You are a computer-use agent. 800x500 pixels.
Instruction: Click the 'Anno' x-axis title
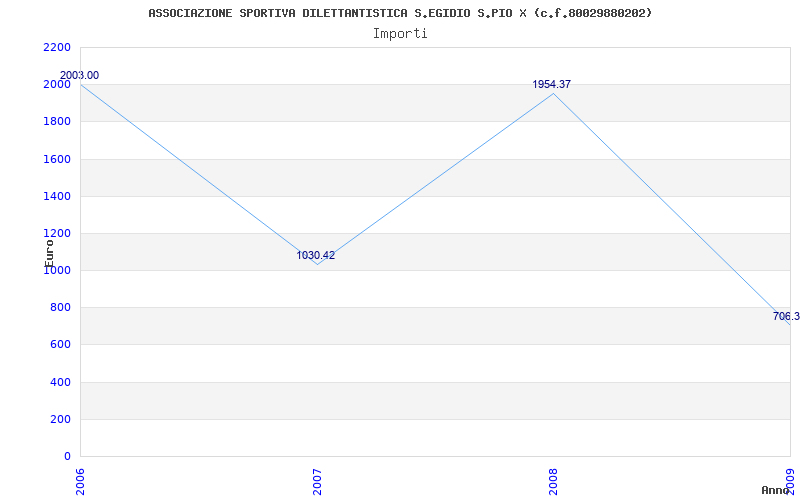pyautogui.click(x=776, y=490)
